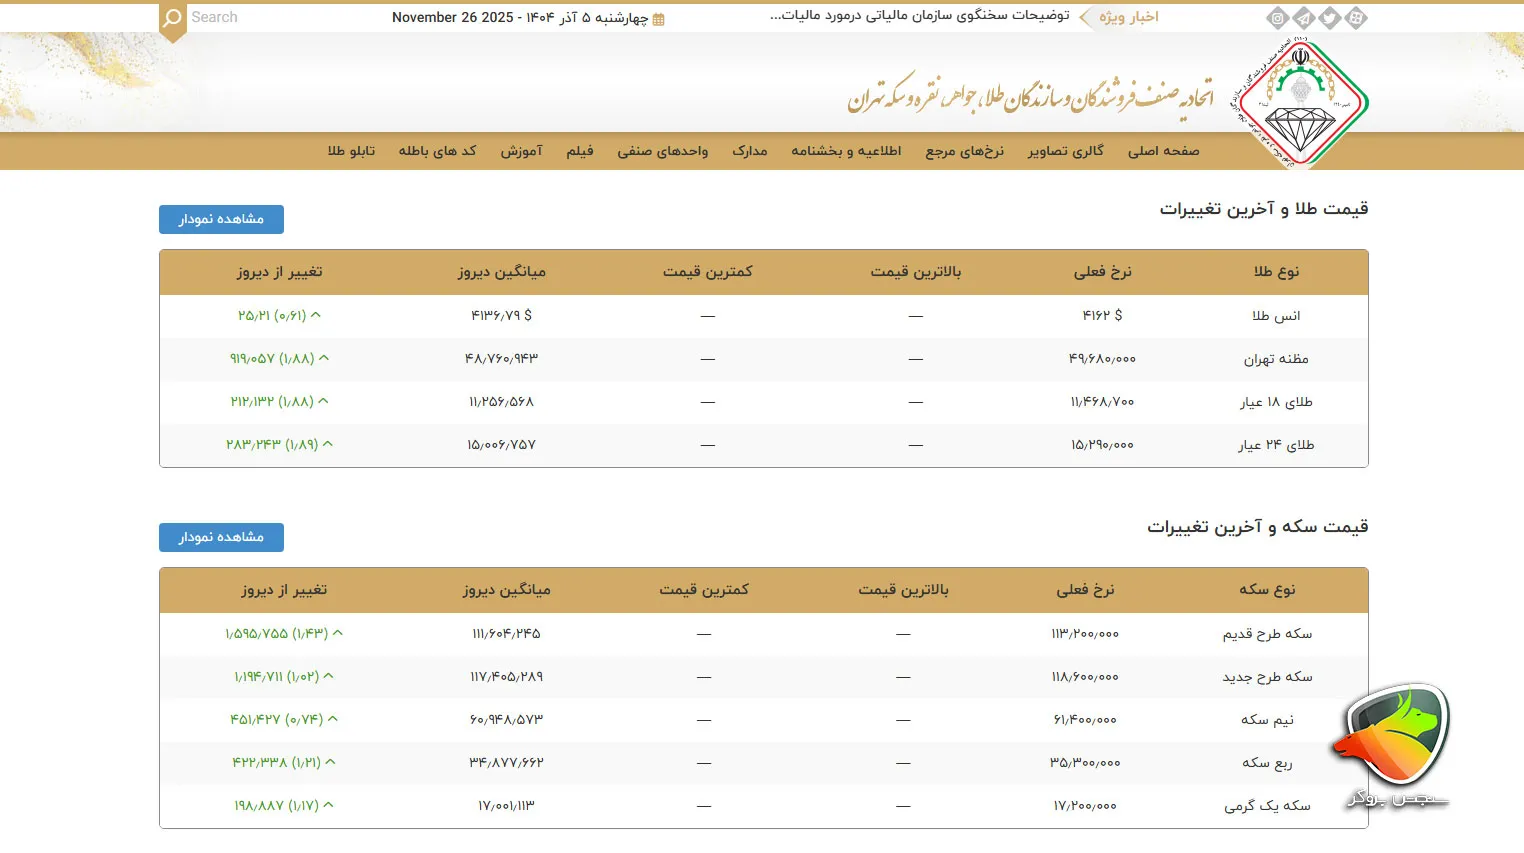Image resolution: width=1524 pixels, height=853 pixels.
Task: Click the calendar icon next to the date
Action: 656,17
